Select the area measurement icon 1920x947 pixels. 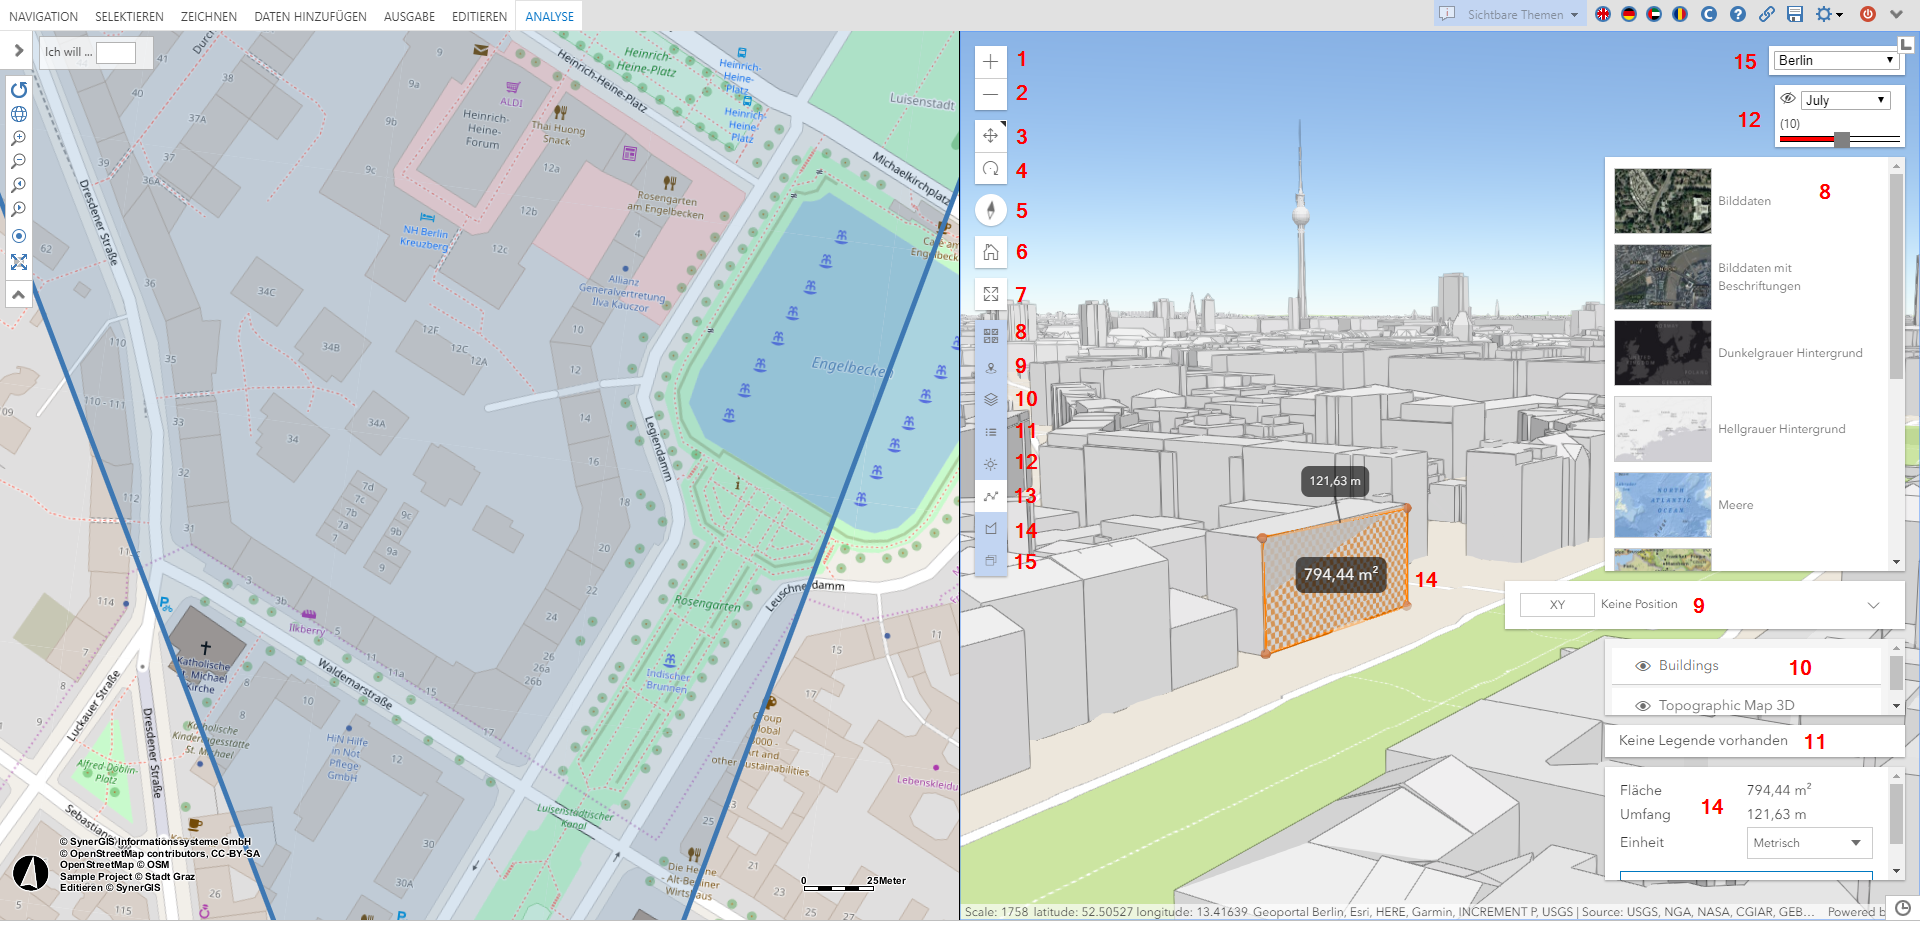click(990, 528)
